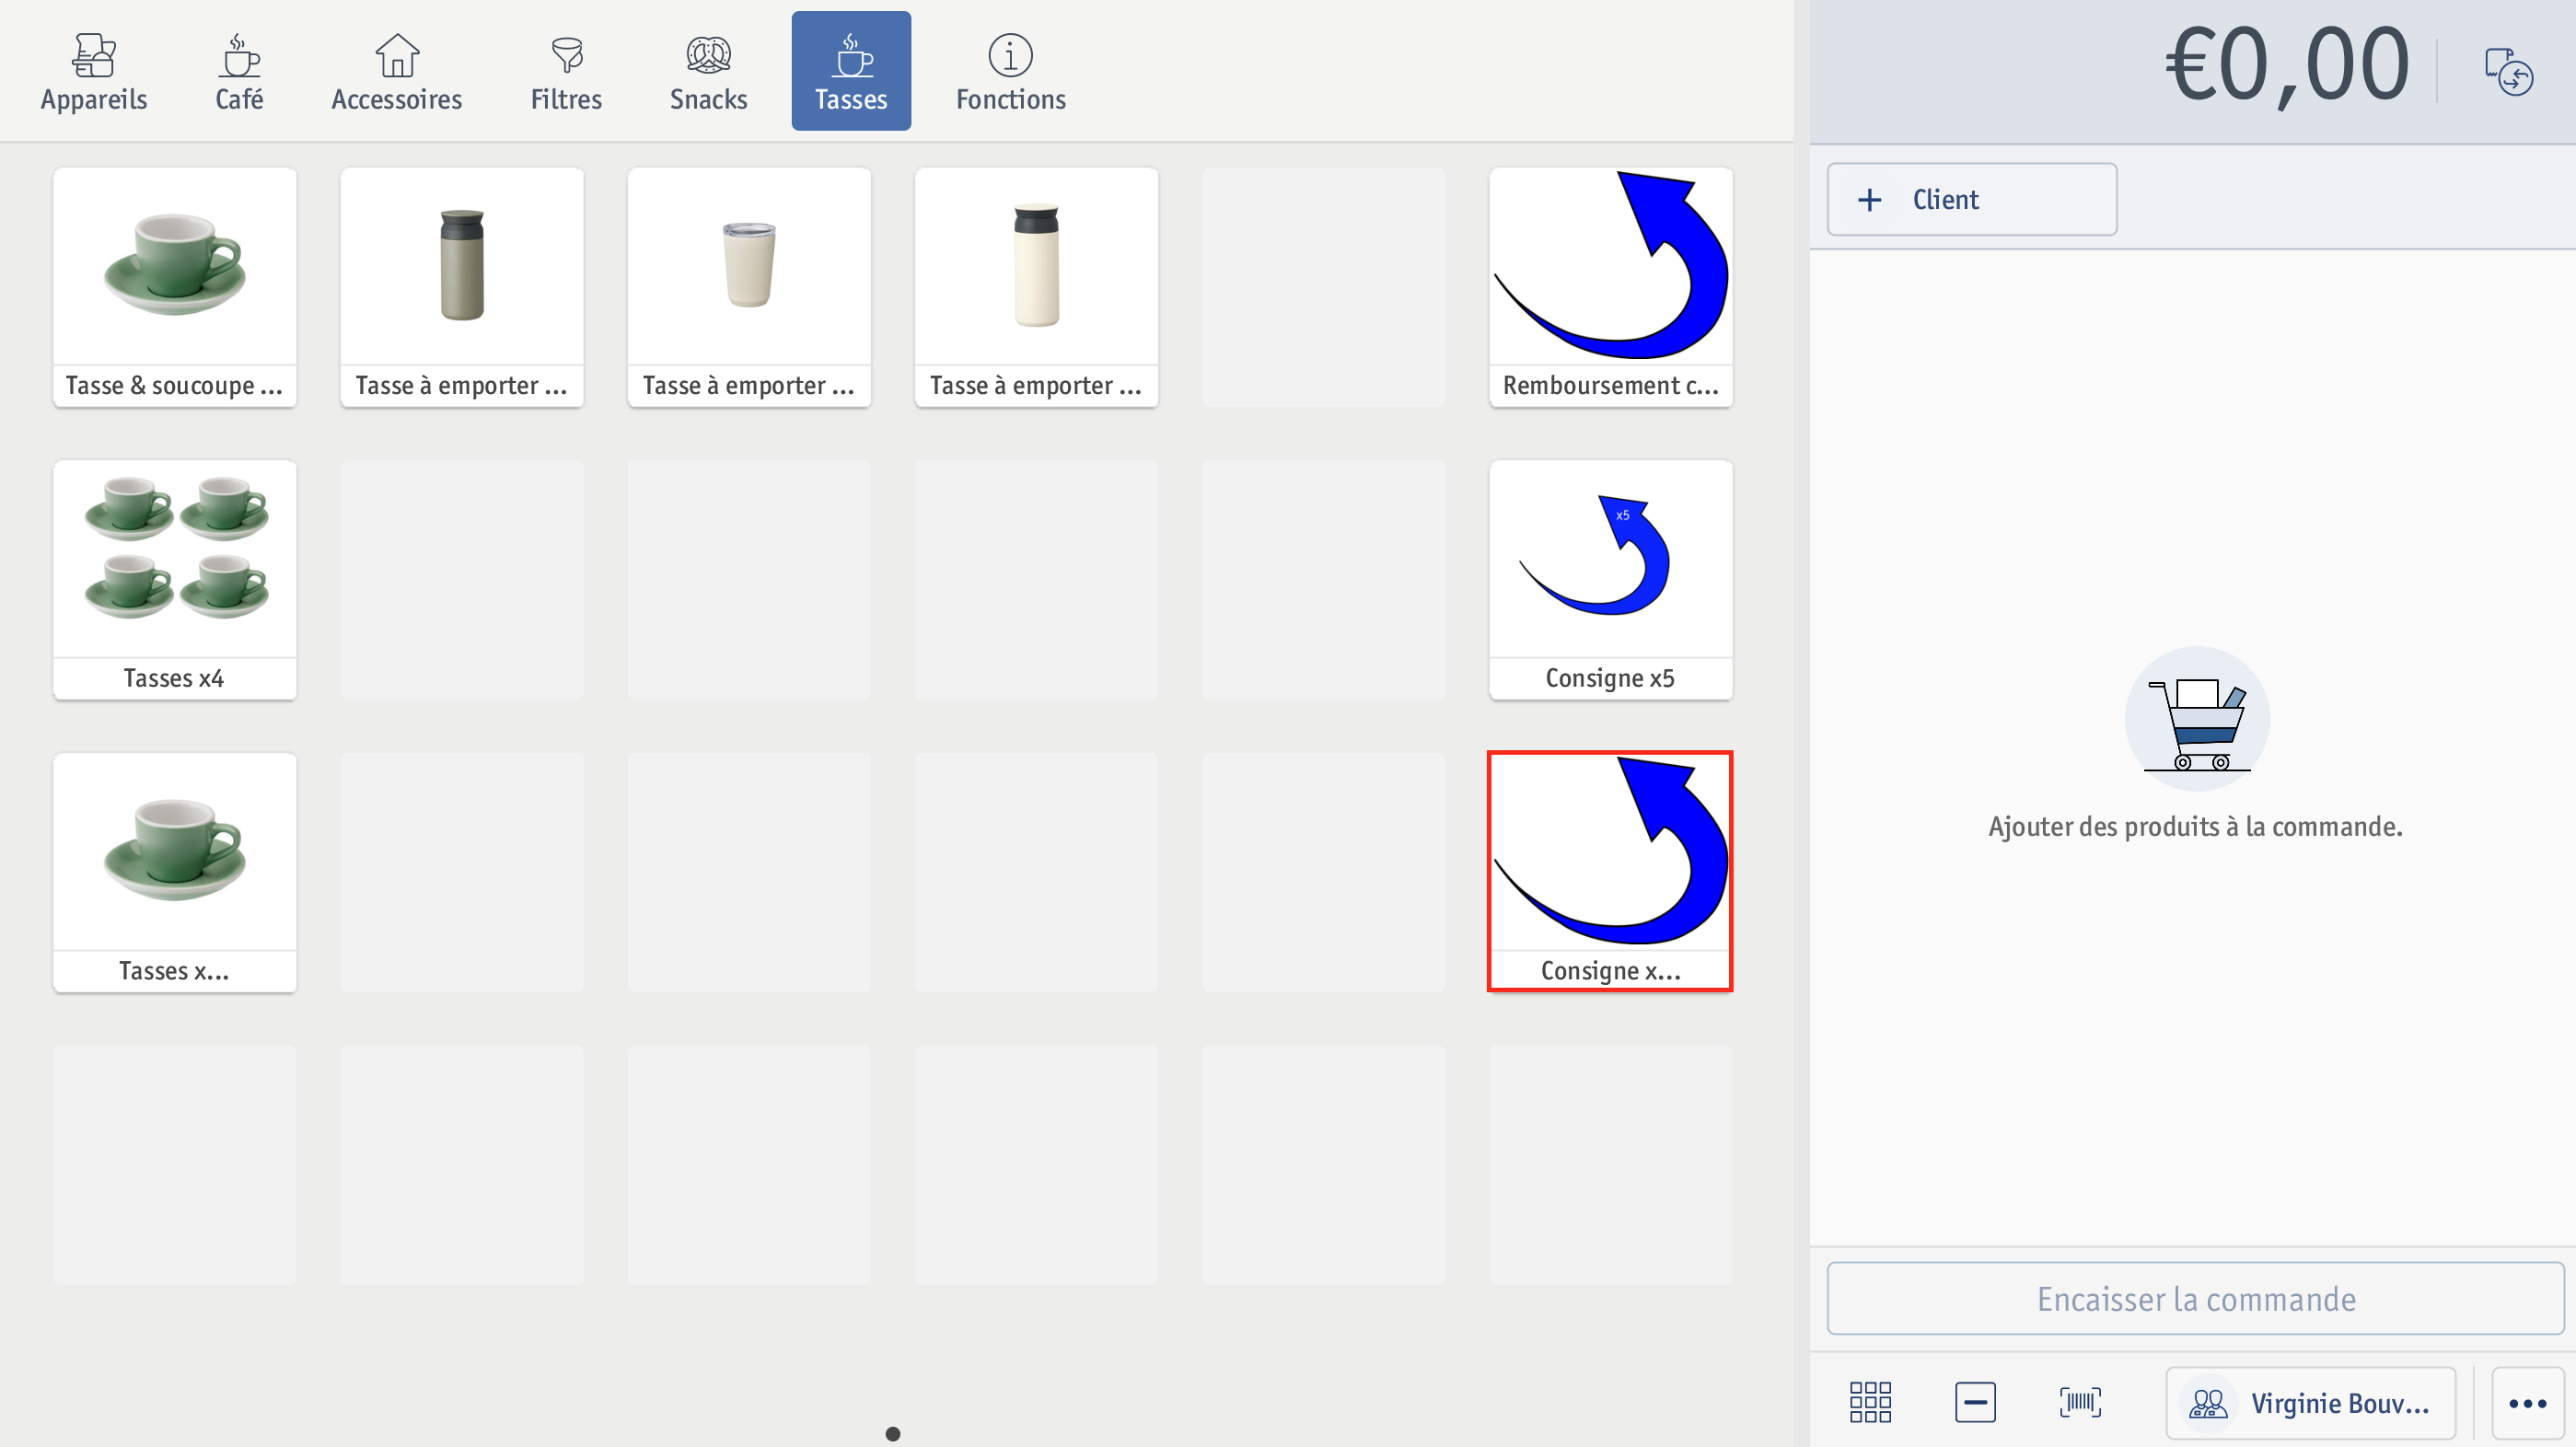Select the Consigne x5 tile
Image resolution: width=2576 pixels, height=1447 pixels.
click(x=1610, y=580)
